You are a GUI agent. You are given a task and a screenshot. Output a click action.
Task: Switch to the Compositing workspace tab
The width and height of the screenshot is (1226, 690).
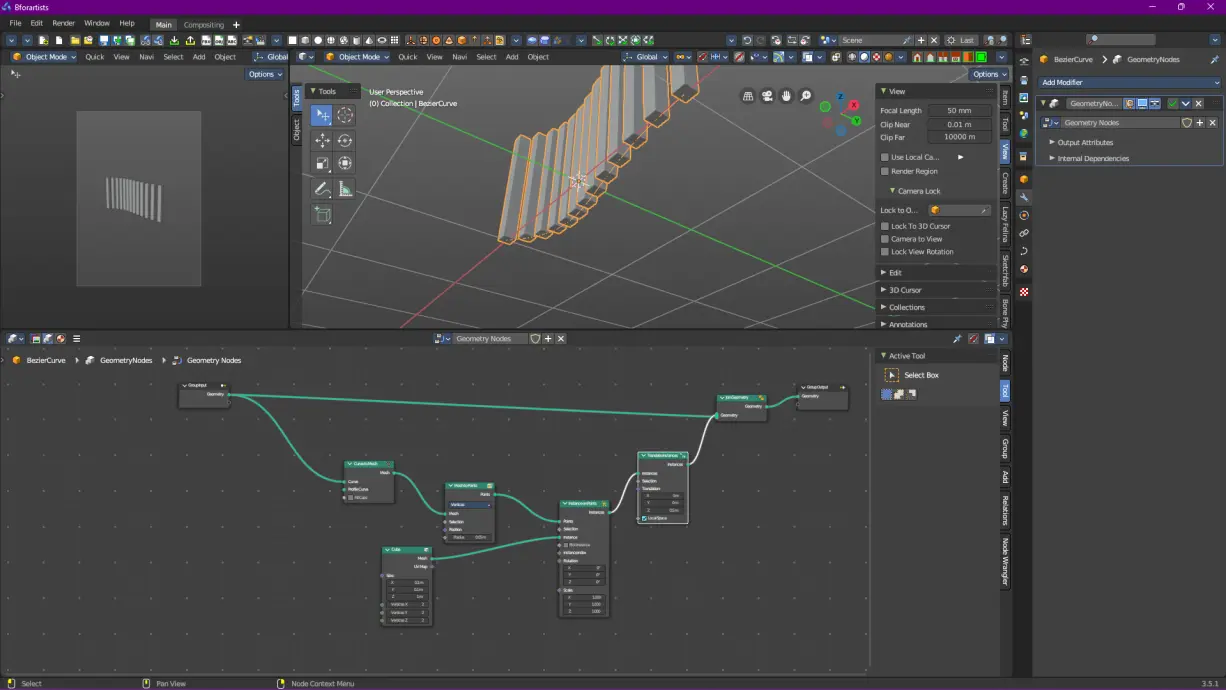[203, 25]
